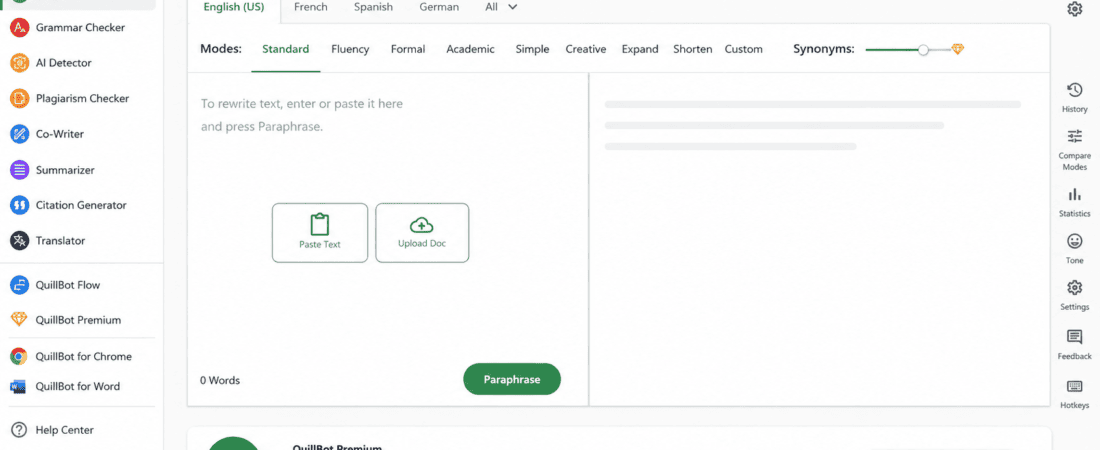Open the Feedback icon

[1074, 337]
